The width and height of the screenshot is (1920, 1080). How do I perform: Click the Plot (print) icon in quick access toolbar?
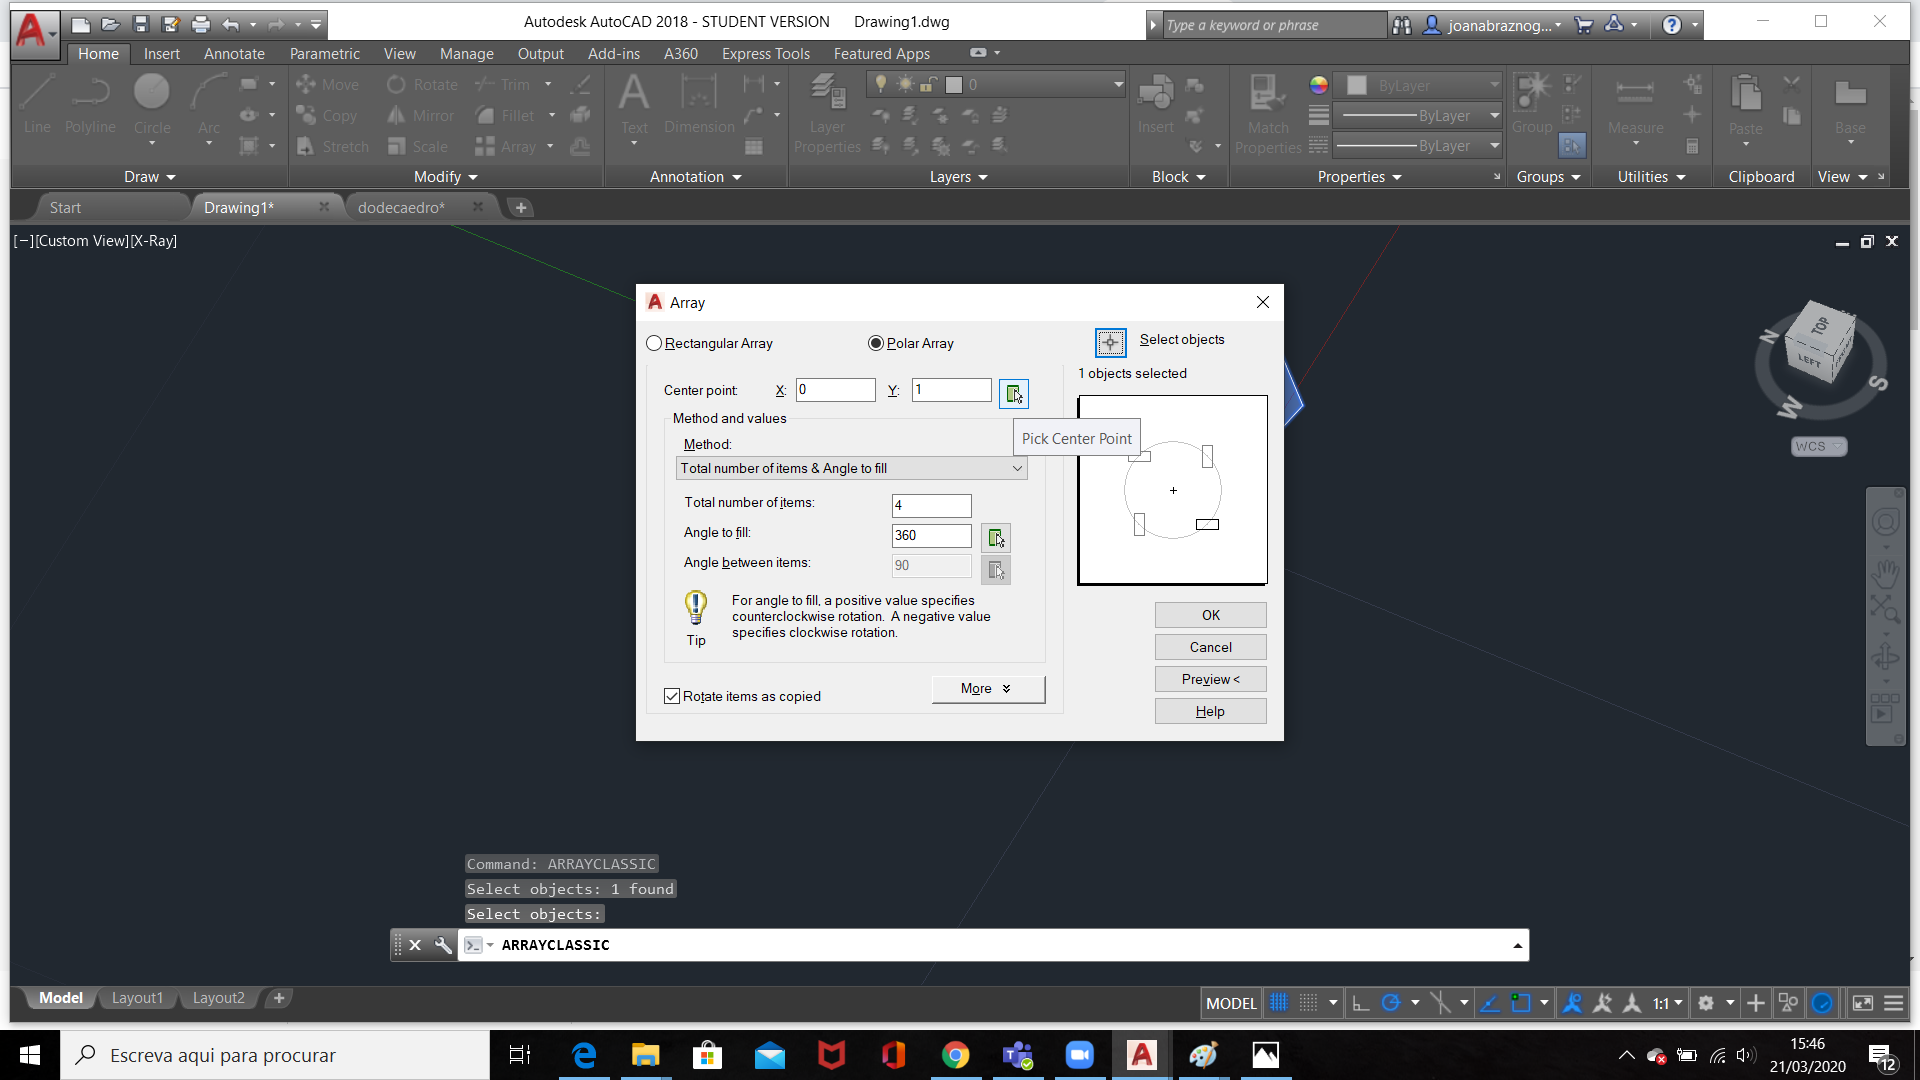[201, 24]
